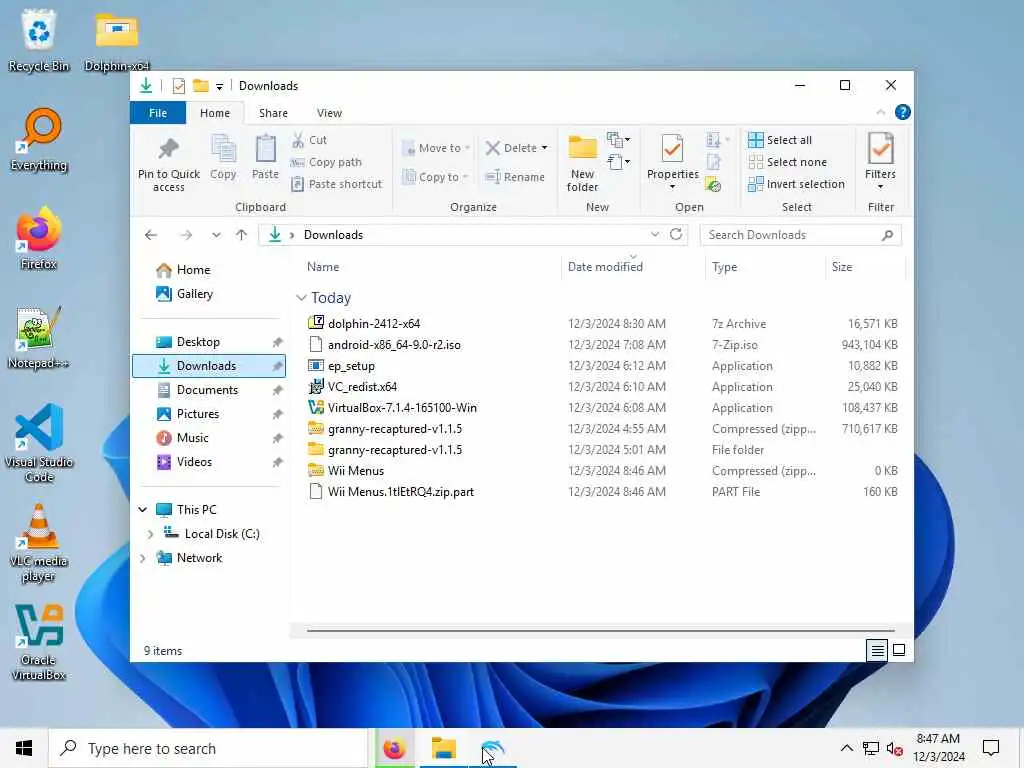Viewport: 1024px width, 768px height.
Task: Expand address bar history dropdown
Action: click(654, 234)
